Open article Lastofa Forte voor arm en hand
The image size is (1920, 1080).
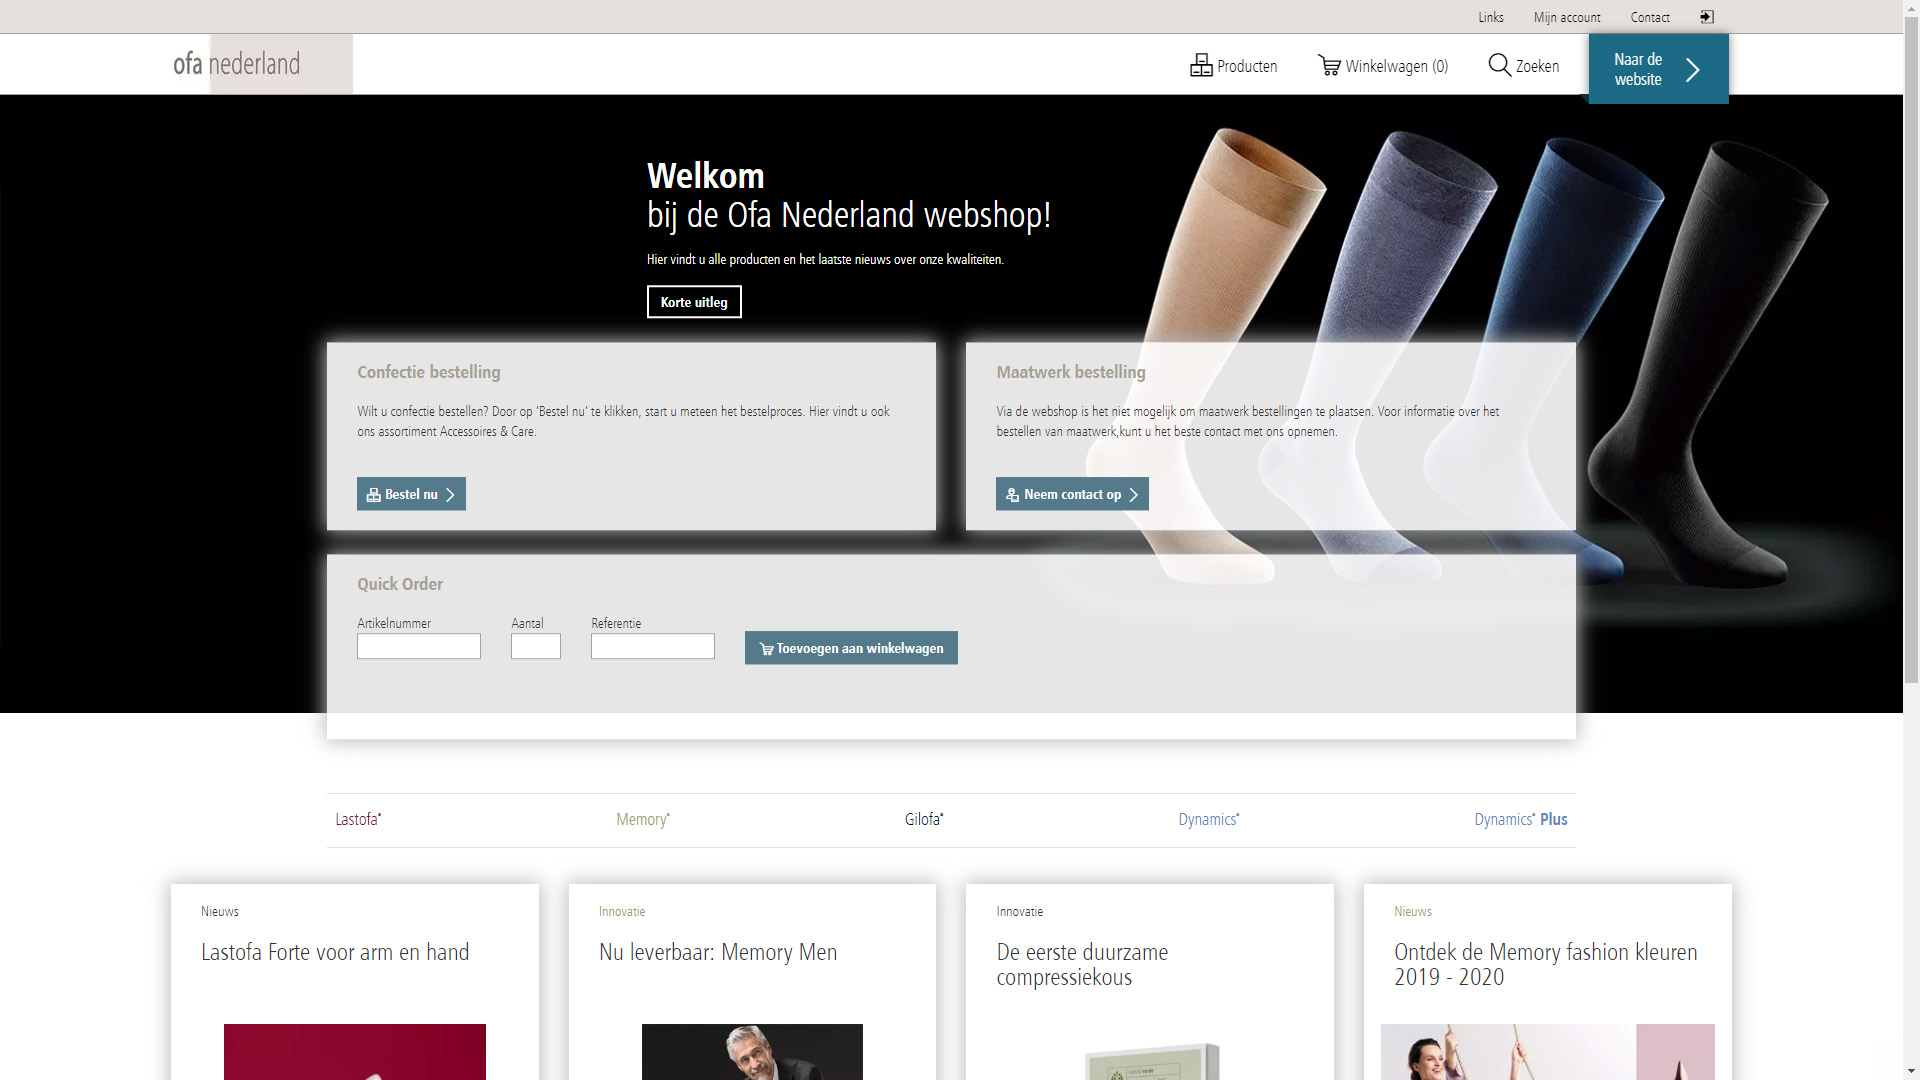click(335, 952)
